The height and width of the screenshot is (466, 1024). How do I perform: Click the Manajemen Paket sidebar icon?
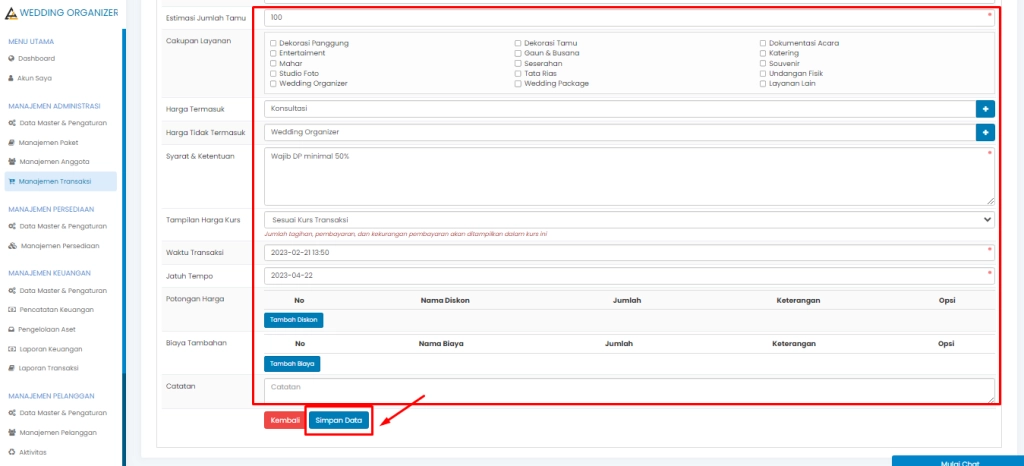coord(11,142)
